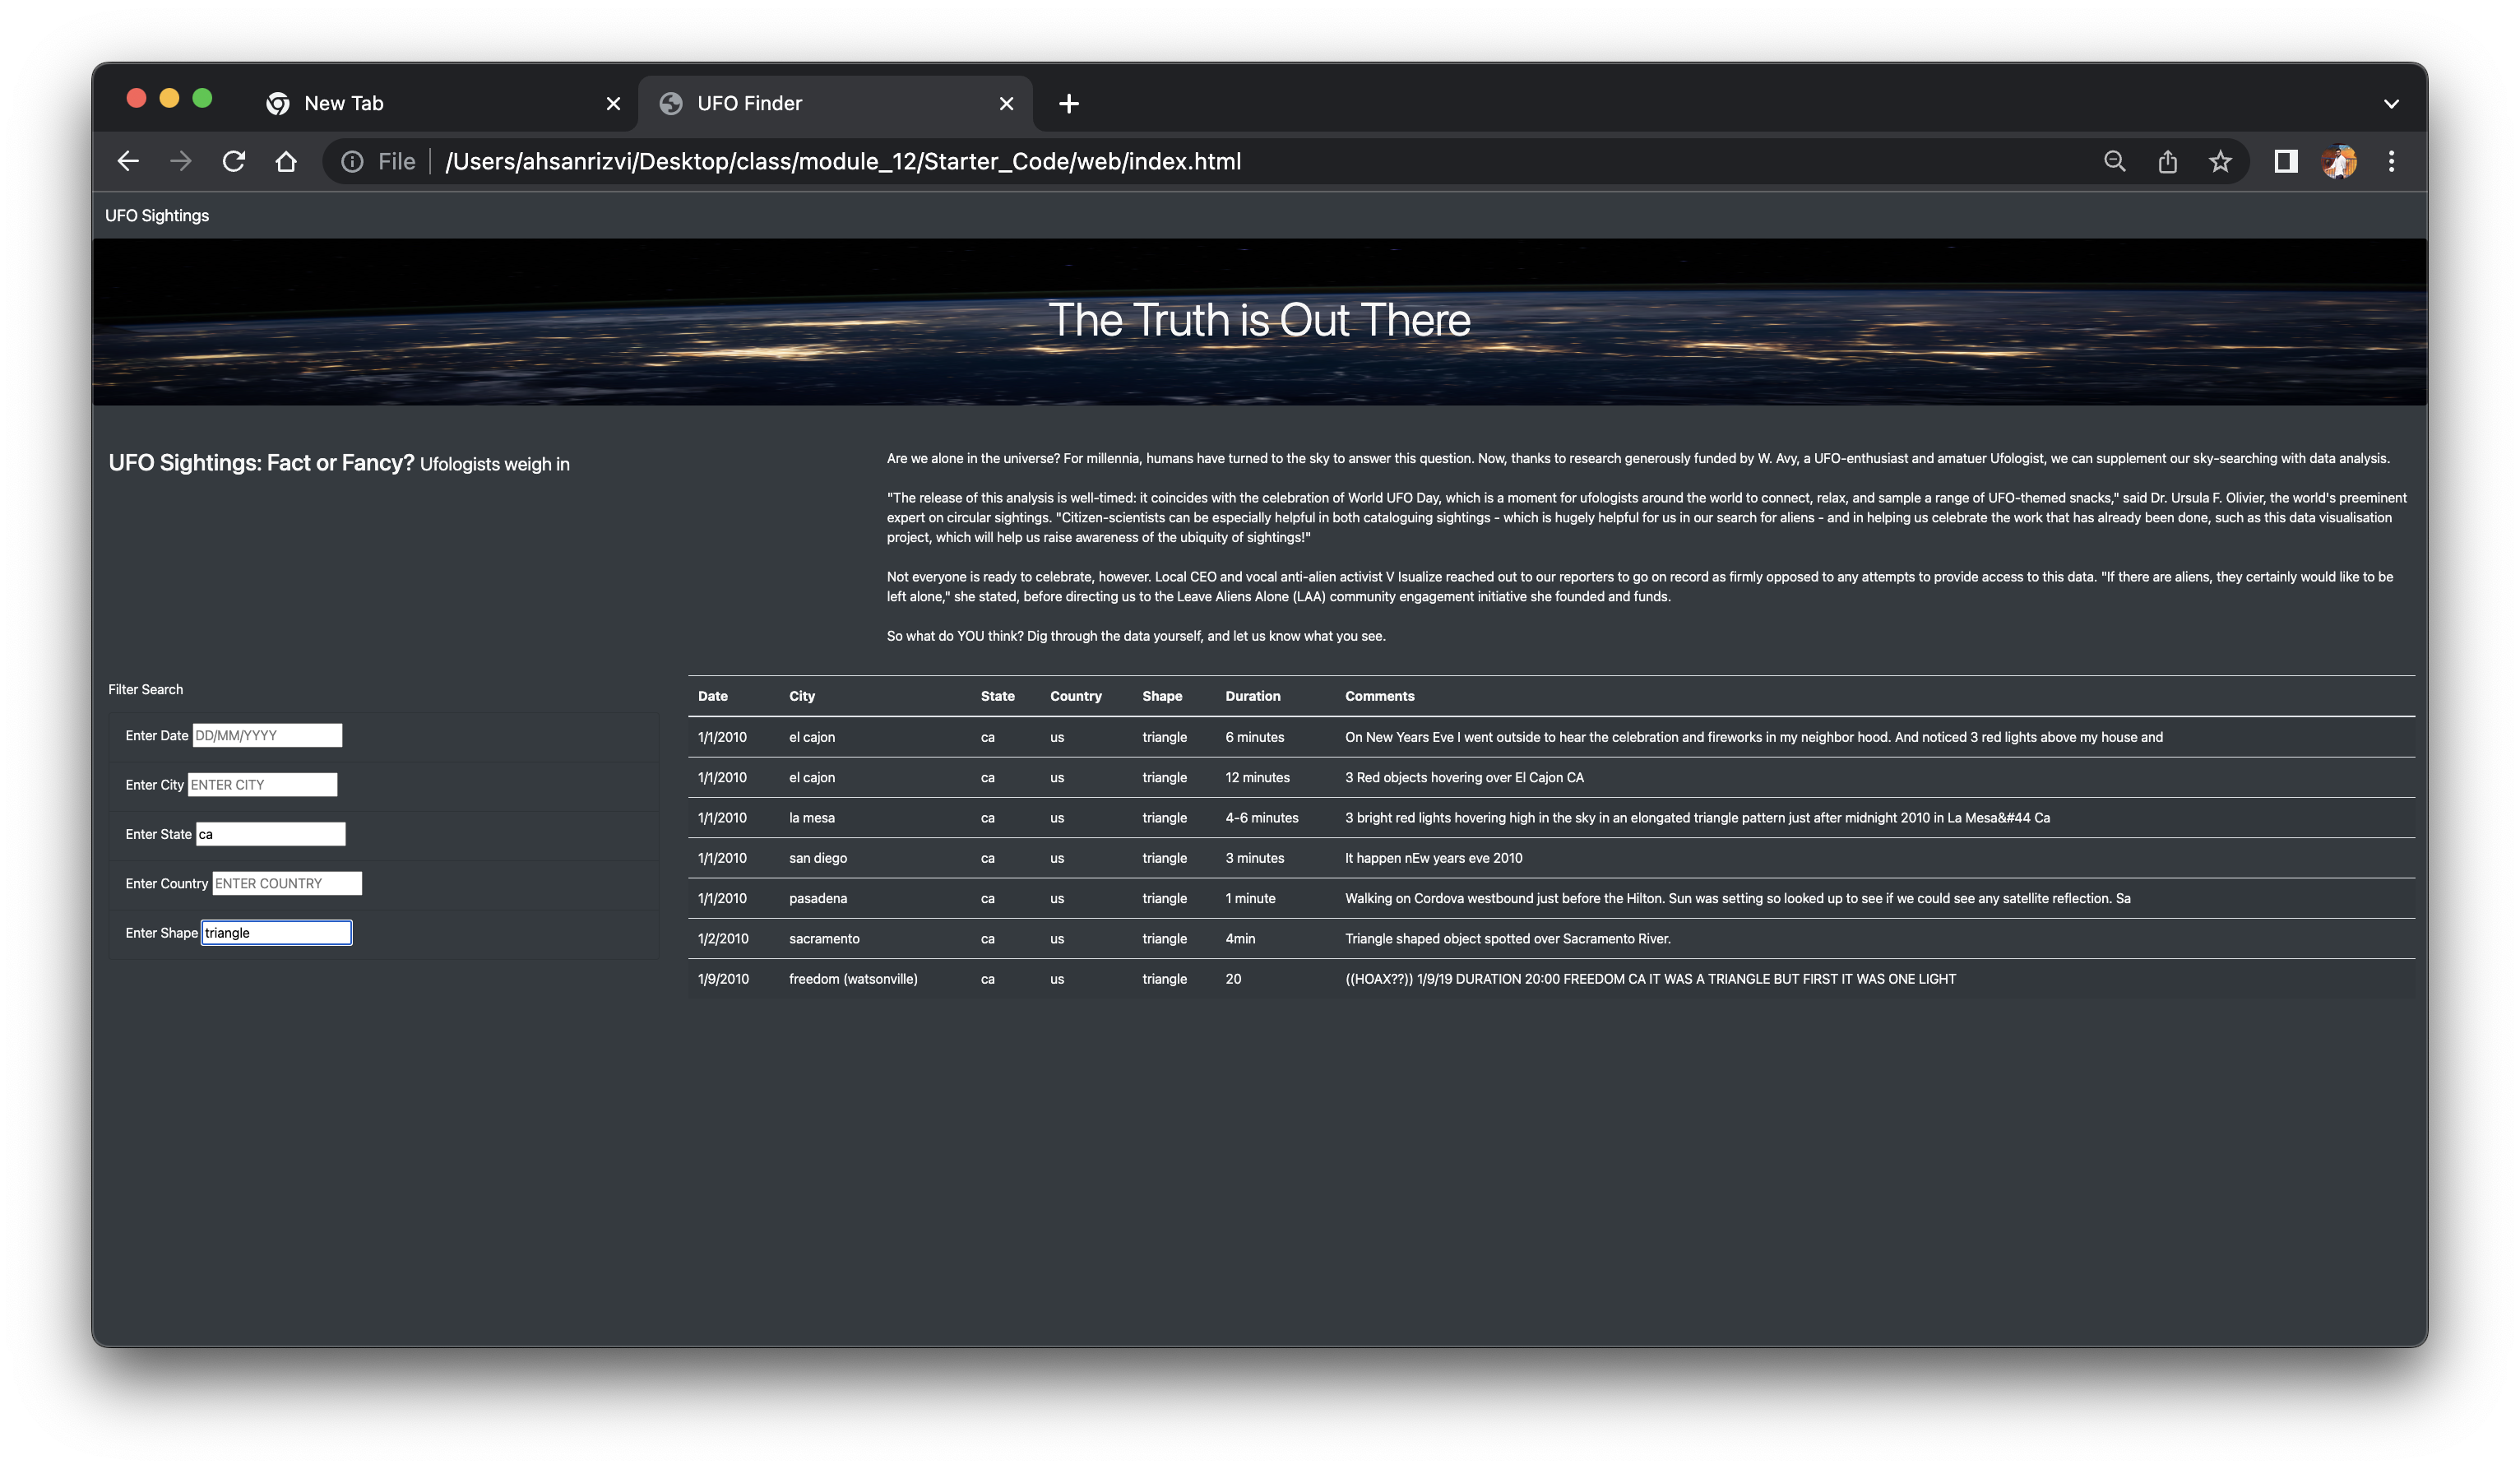The image size is (2520, 1469).
Task: Close the New Tab tab
Action: pyautogui.click(x=613, y=103)
